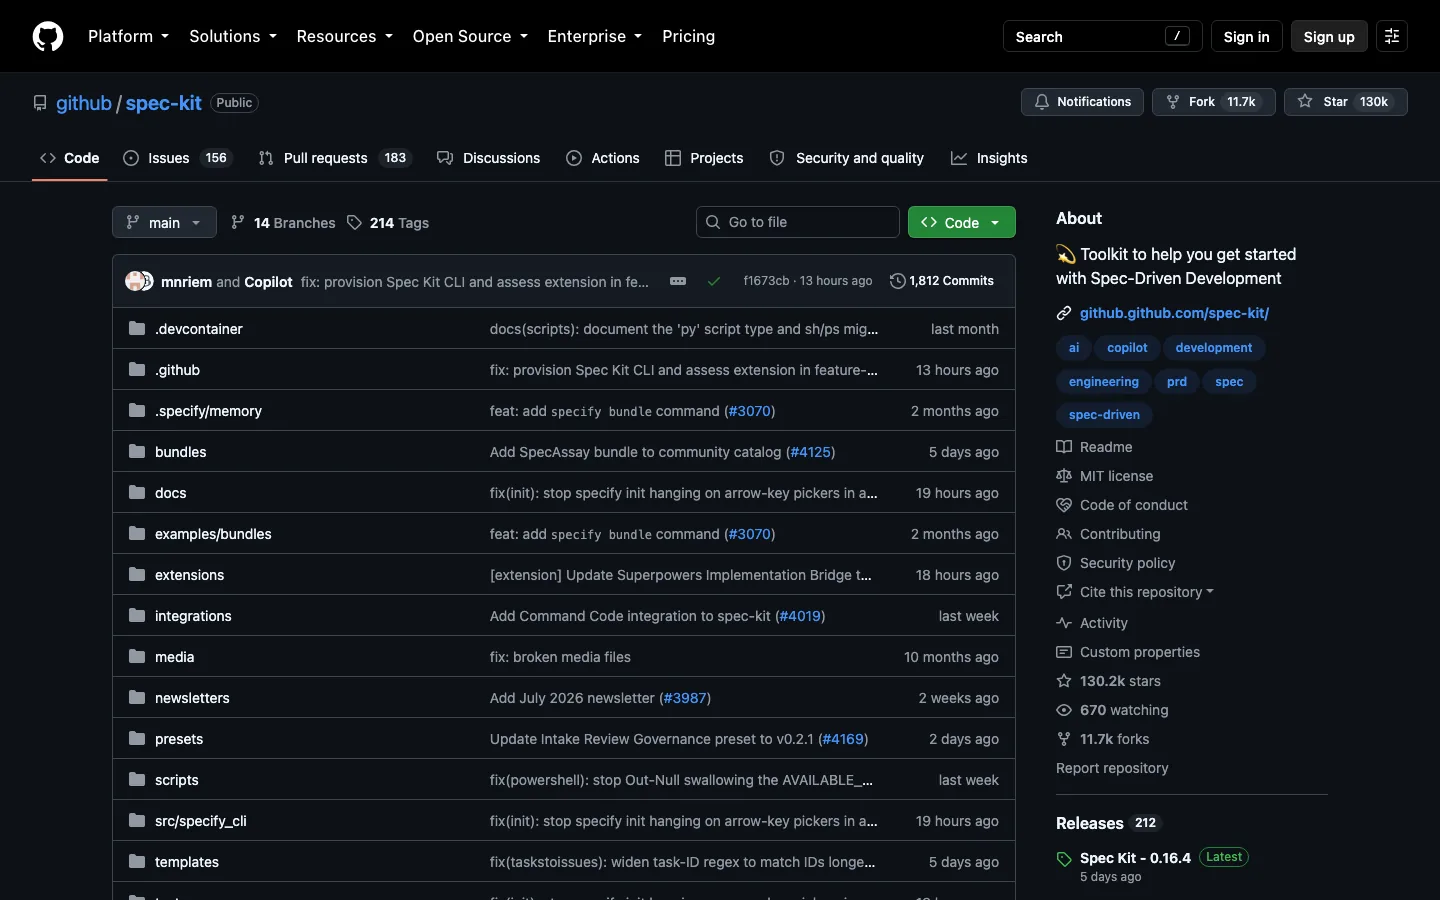This screenshot has height=900, width=1440.
Task: Click the commit details ellipsis icon
Action: click(x=678, y=281)
